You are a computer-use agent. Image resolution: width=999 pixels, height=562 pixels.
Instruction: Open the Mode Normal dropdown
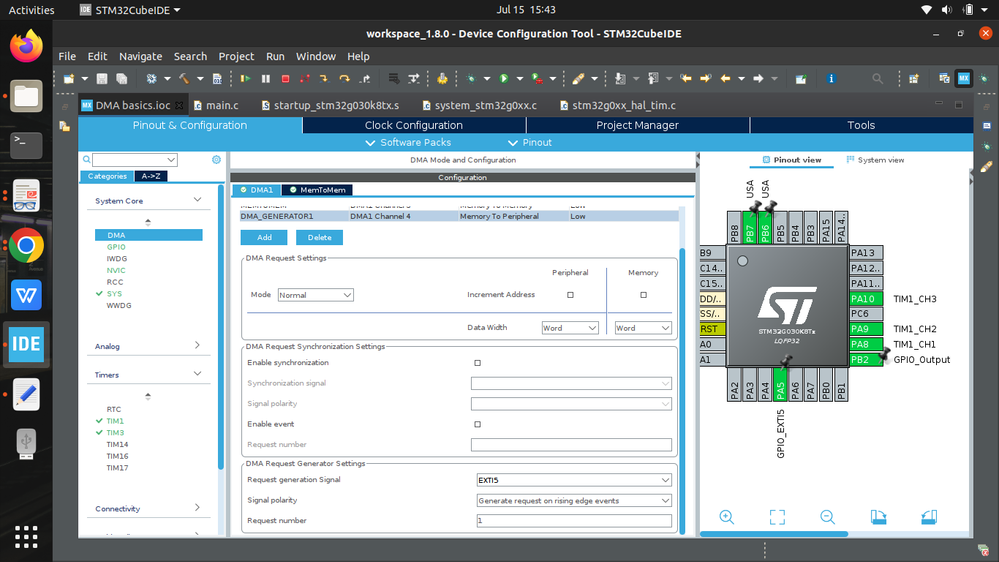[315, 295]
